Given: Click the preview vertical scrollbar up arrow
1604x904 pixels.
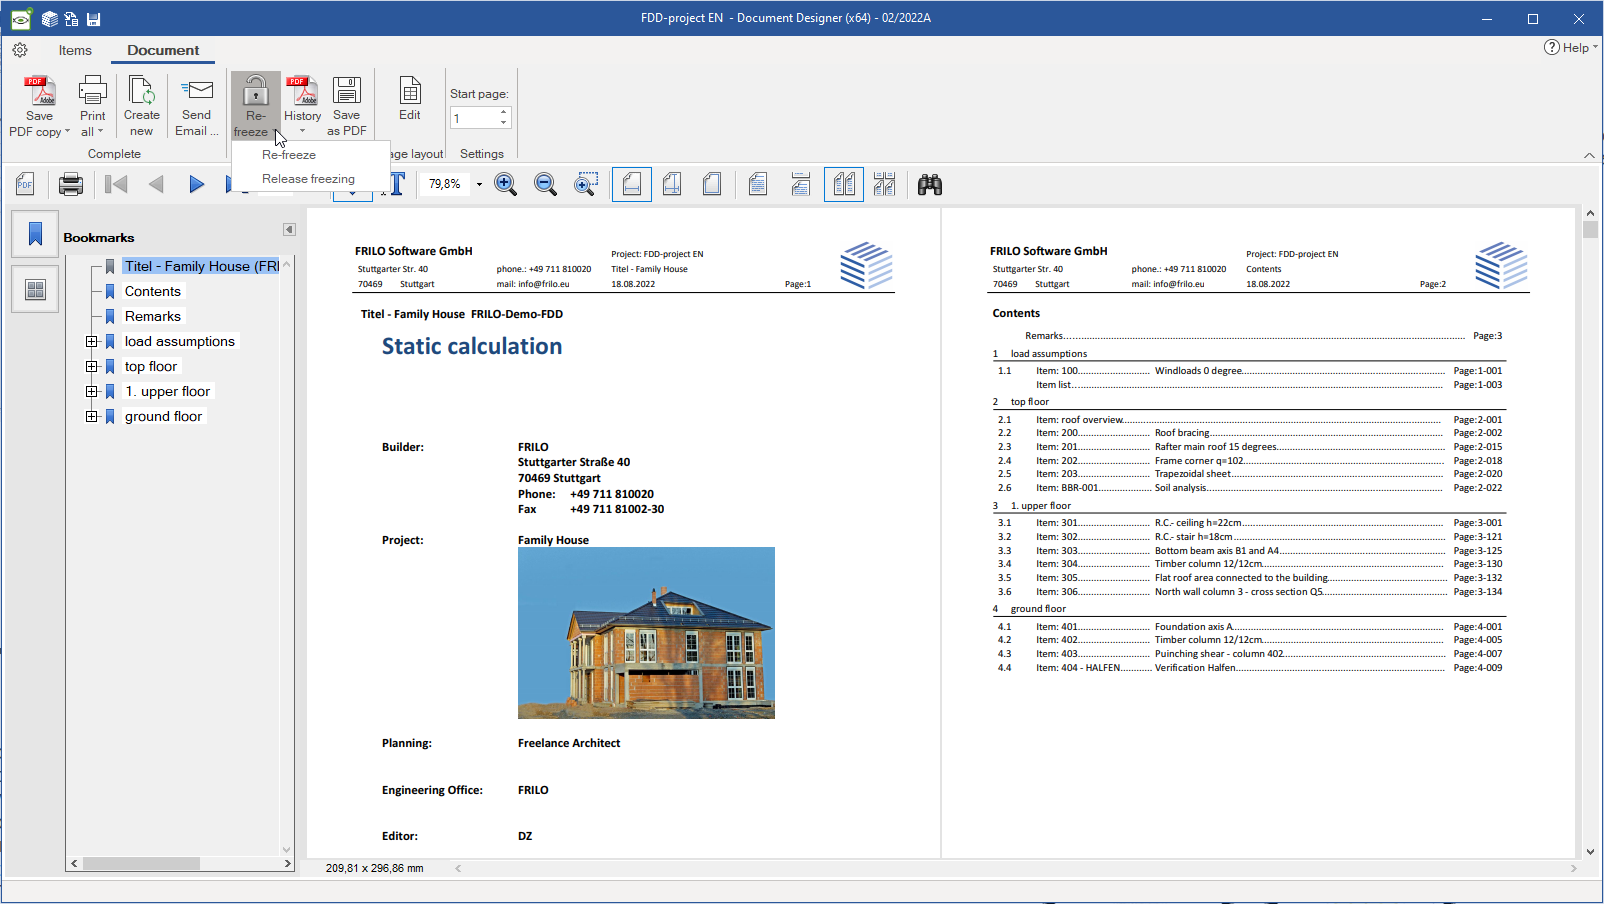Looking at the screenshot, I should pos(1590,213).
